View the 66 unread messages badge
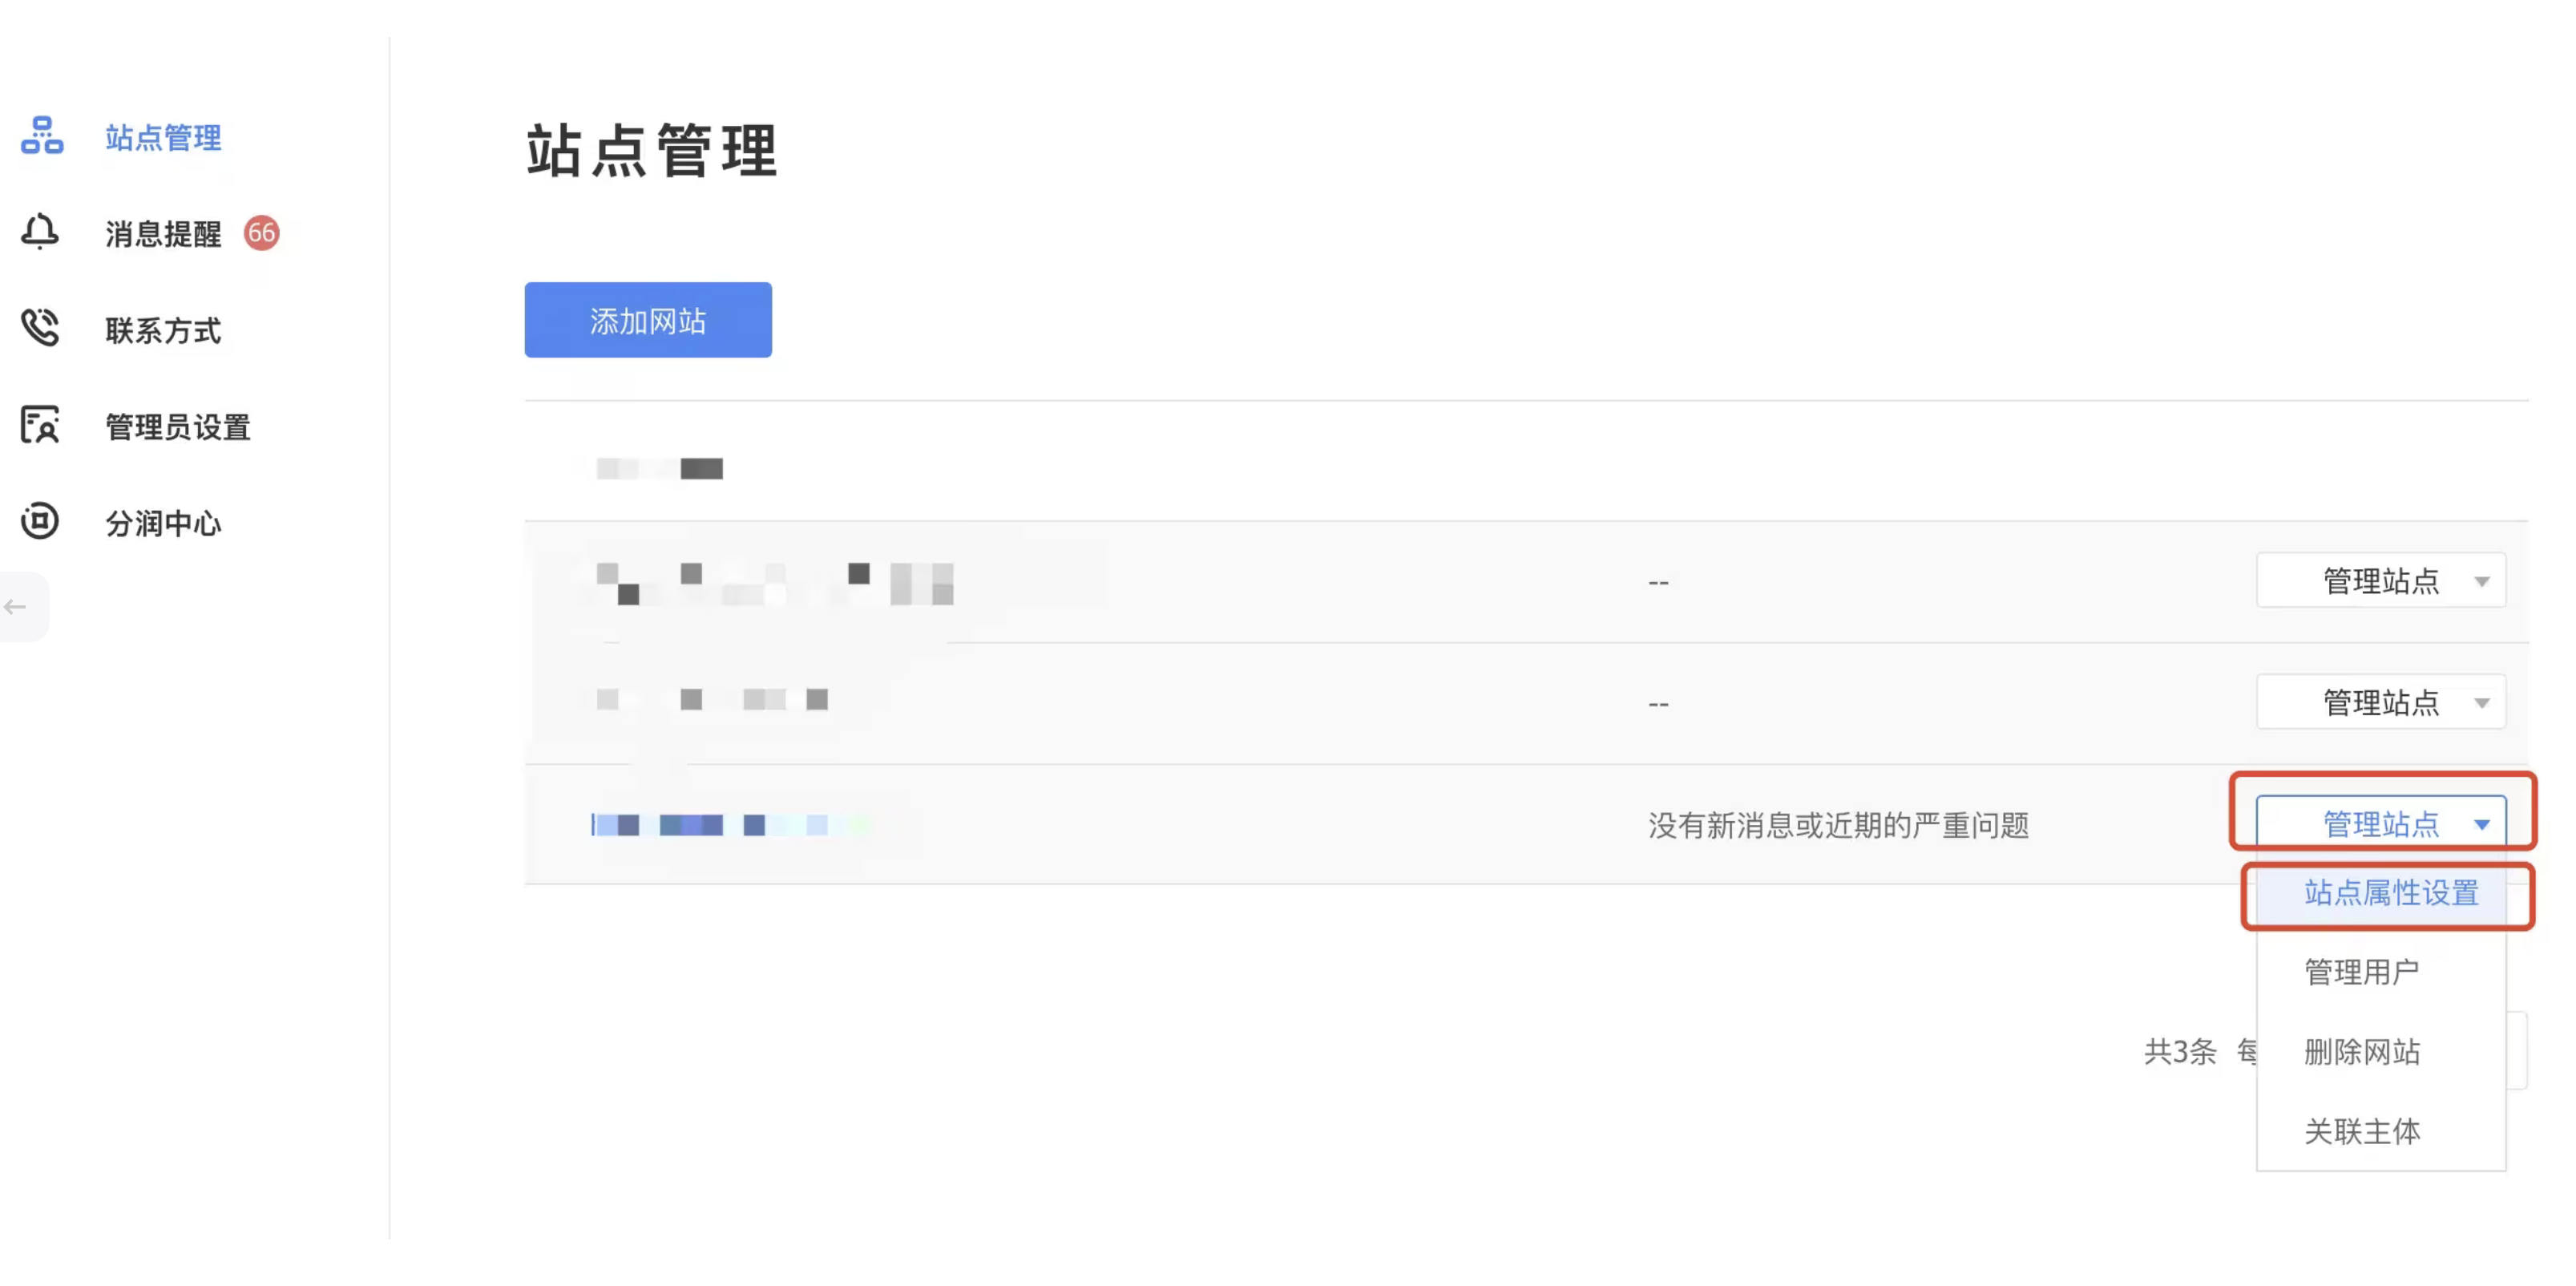The image size is (2576, 1286). 262,232
